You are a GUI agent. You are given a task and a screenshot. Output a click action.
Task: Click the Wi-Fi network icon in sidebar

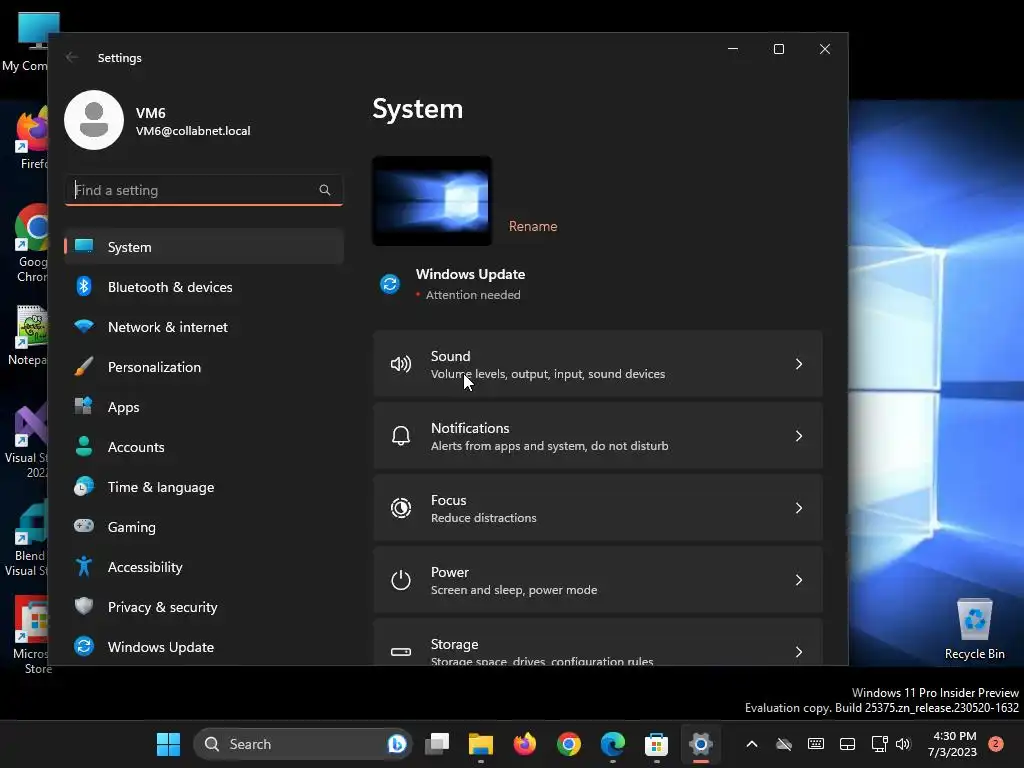[84, 325]
